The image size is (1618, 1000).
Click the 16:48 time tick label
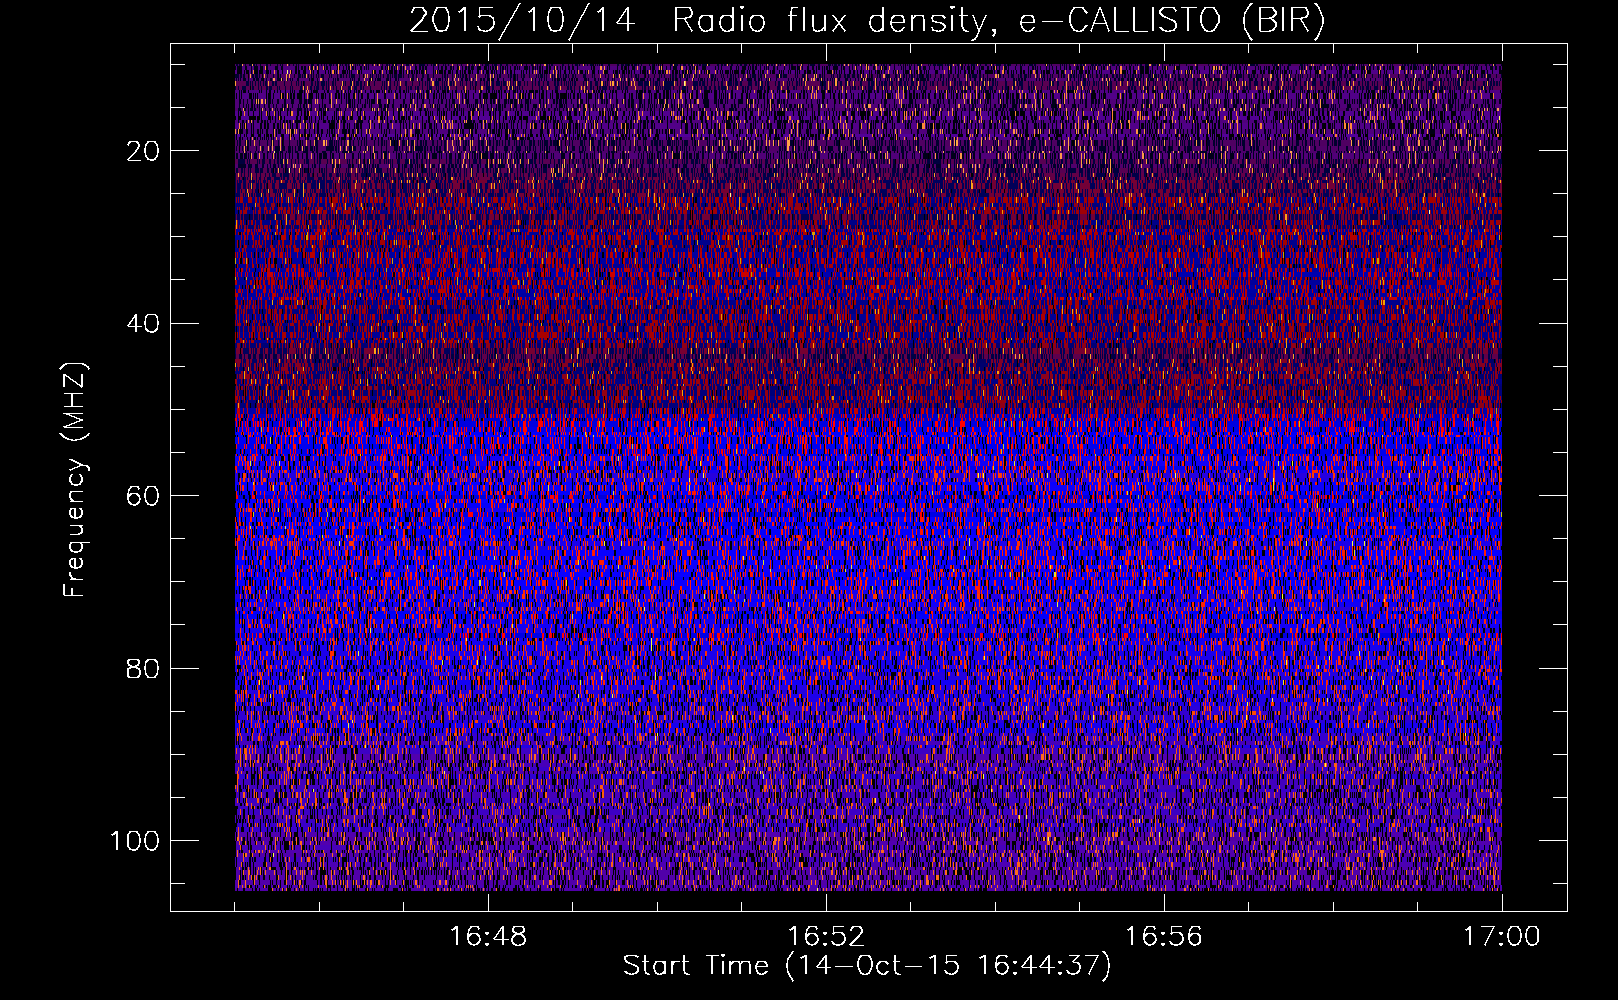click(x=488, y=937)
